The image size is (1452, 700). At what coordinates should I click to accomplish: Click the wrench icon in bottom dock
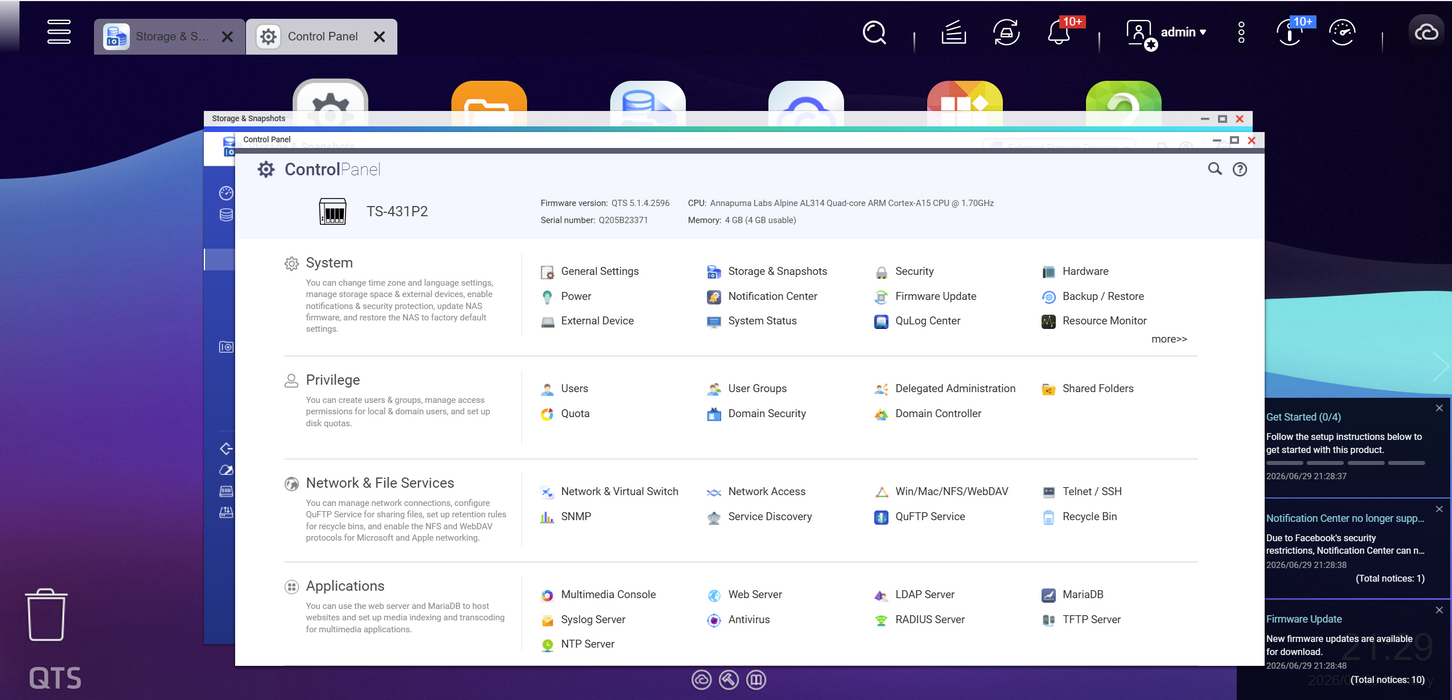coord(728,680)
